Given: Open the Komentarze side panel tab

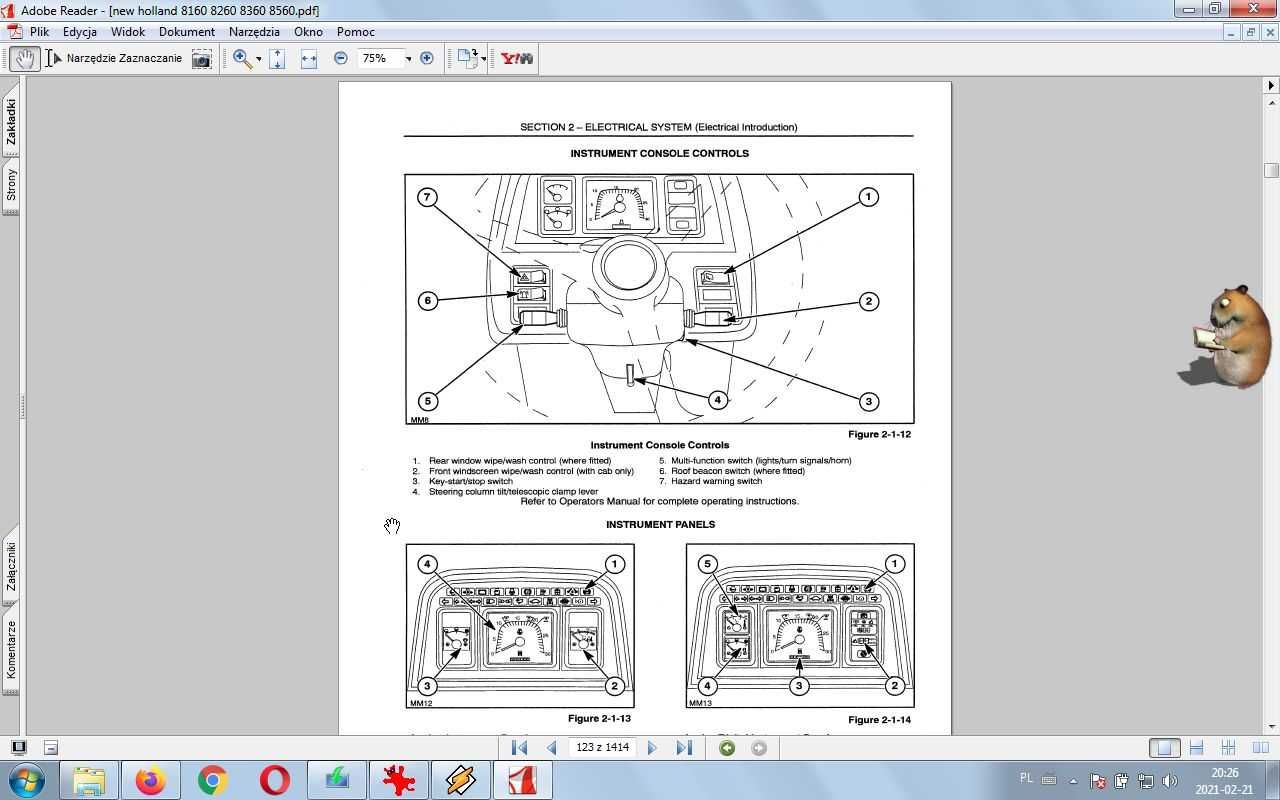Looking at the screenshot, I should pyautogui.click(x=11, y=649).
